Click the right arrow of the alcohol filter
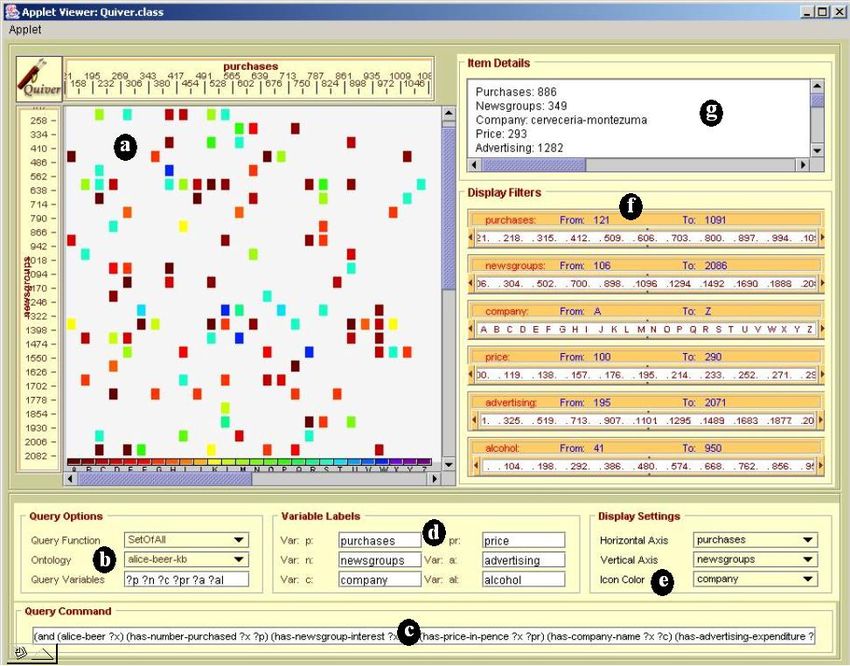The height and width of the screenshot is (666, 850). click(820, 465)
